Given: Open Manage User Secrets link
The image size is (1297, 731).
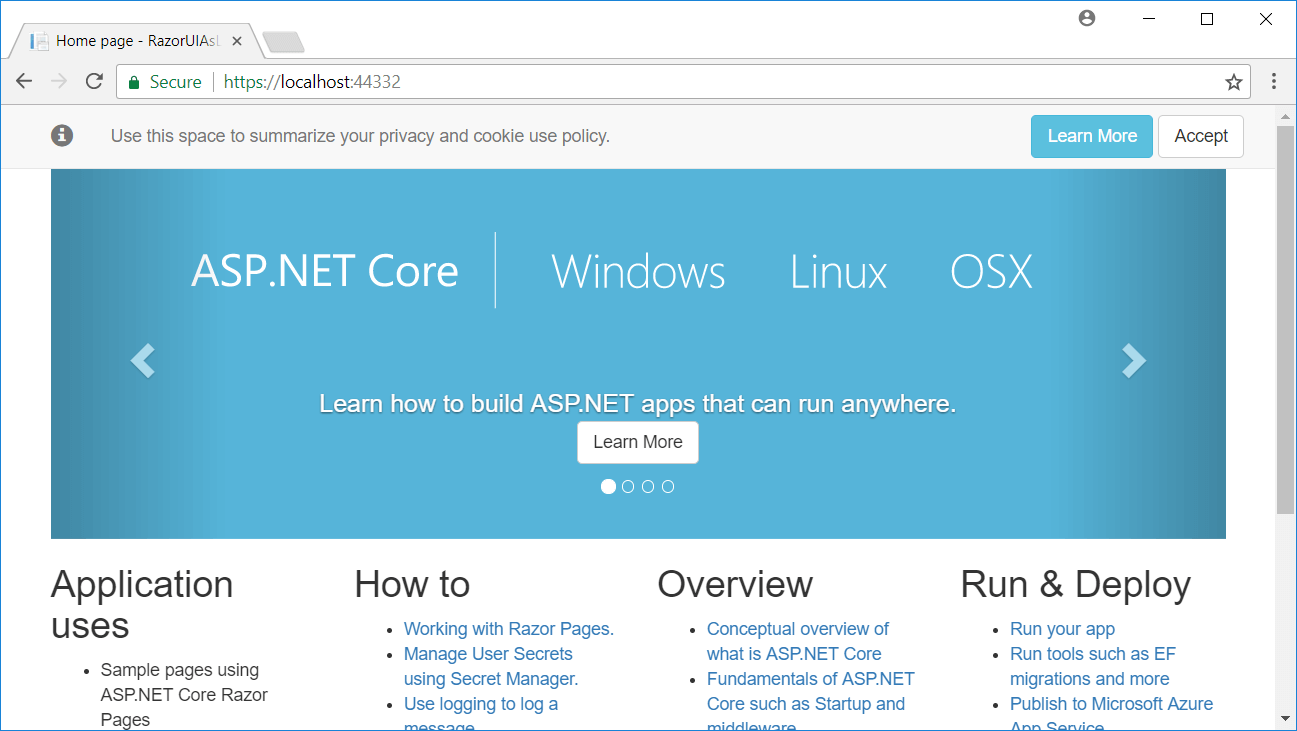Looking at the screenshot, I should click(x=491, y=666).
